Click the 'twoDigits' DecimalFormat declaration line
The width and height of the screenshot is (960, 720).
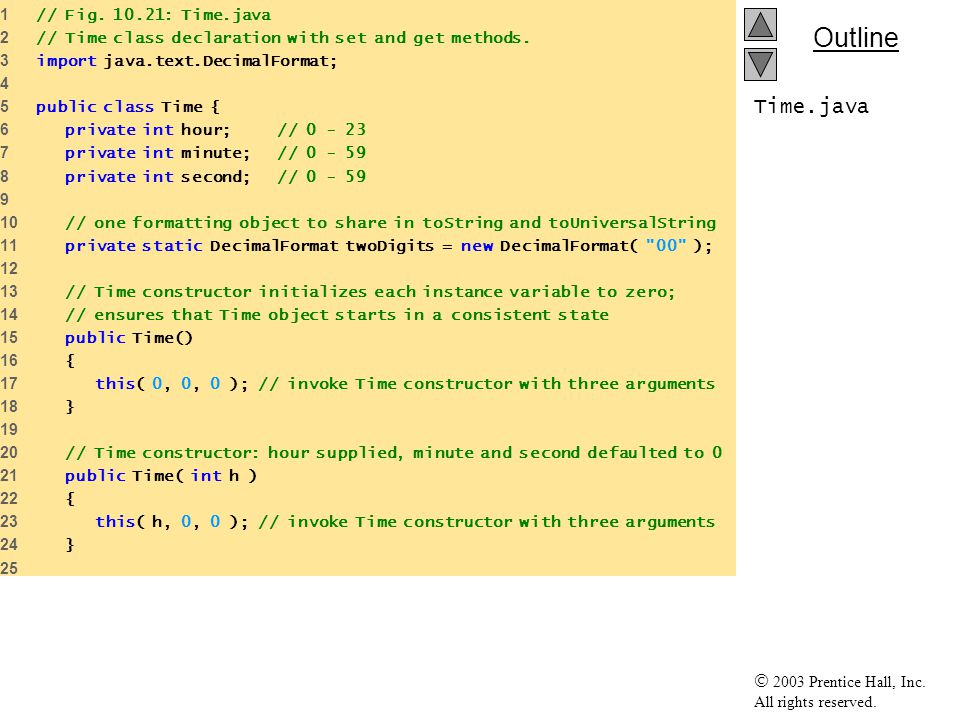(388, 246)
